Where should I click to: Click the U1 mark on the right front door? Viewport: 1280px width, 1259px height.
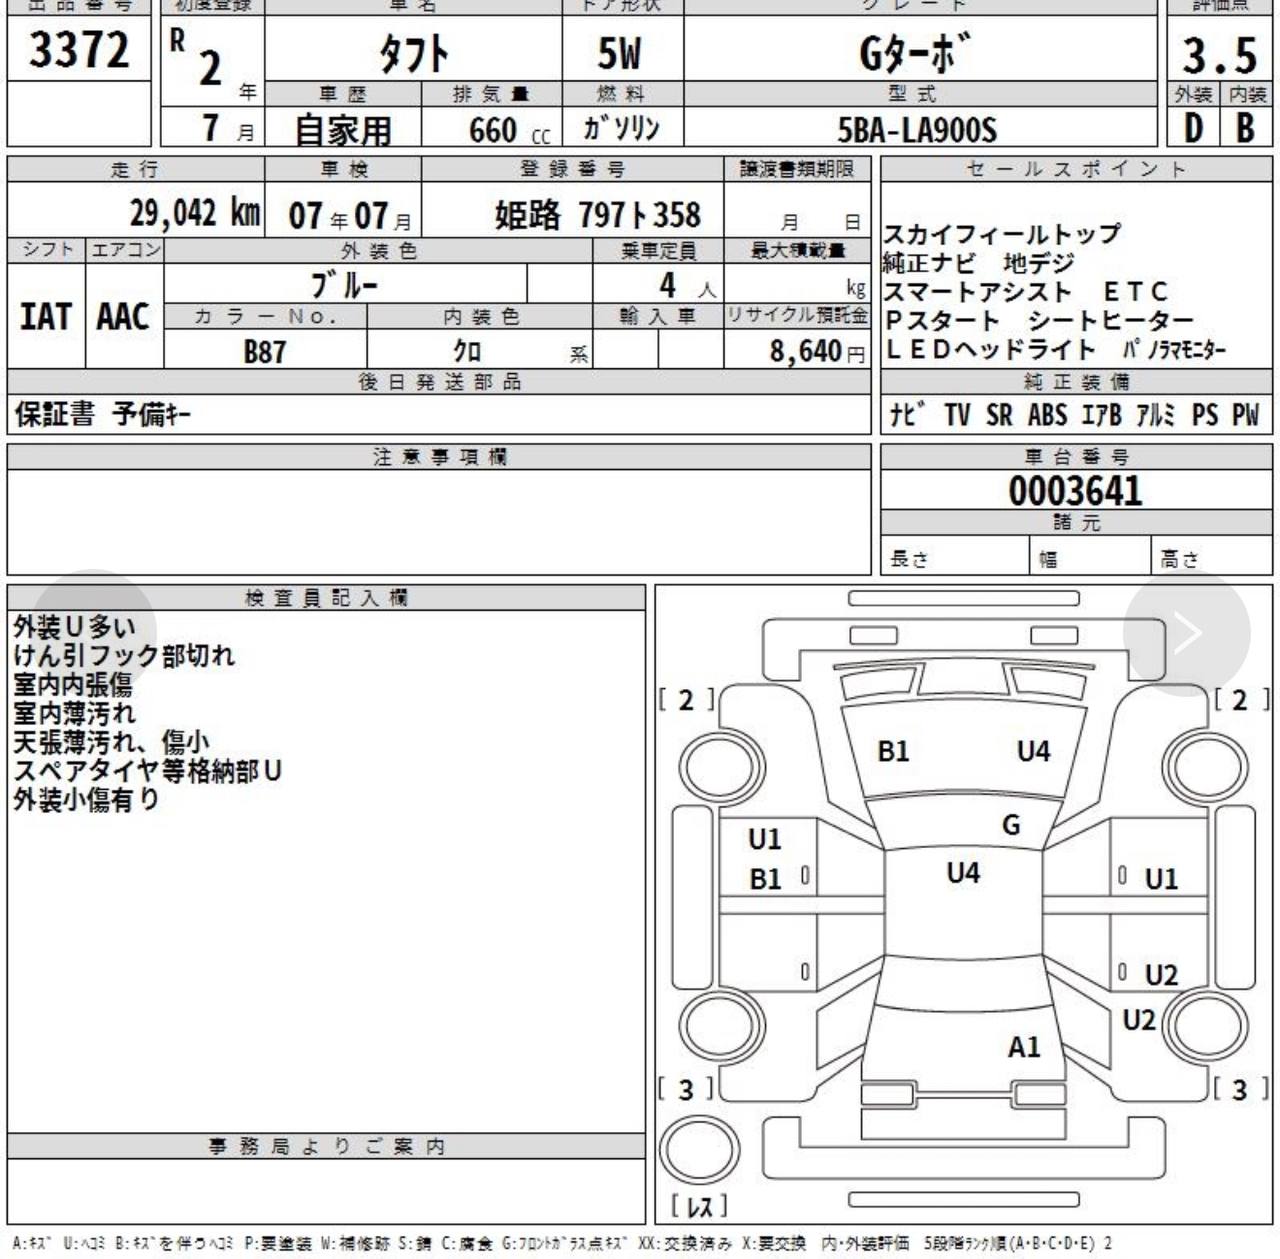tap(1161, 879)
